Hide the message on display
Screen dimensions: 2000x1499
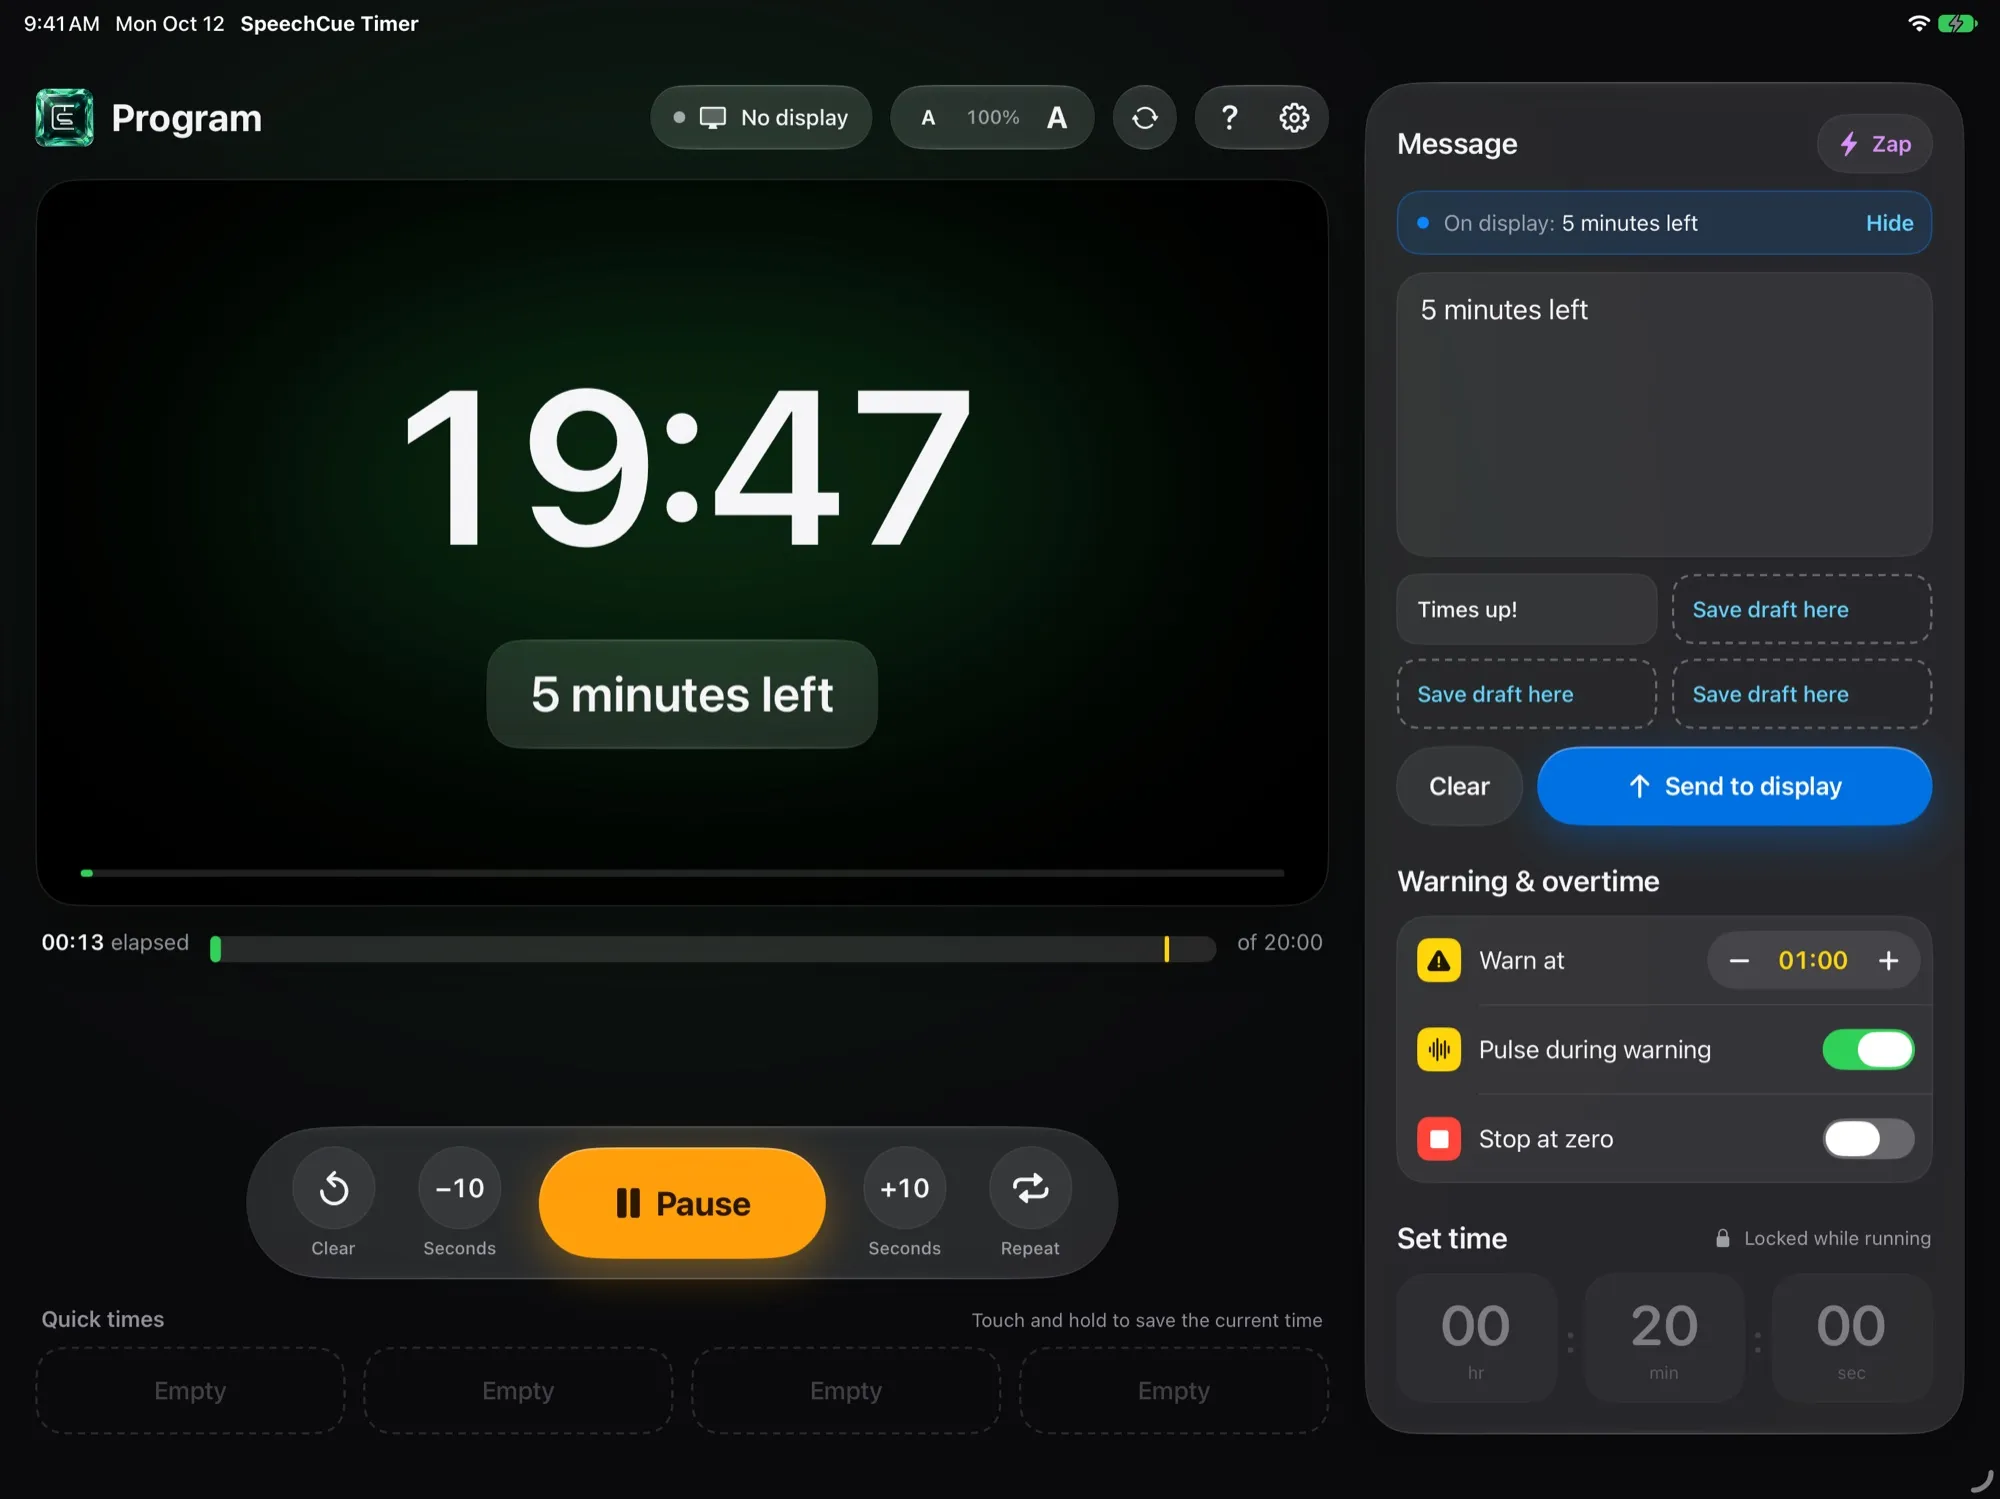click(1889, 223)
